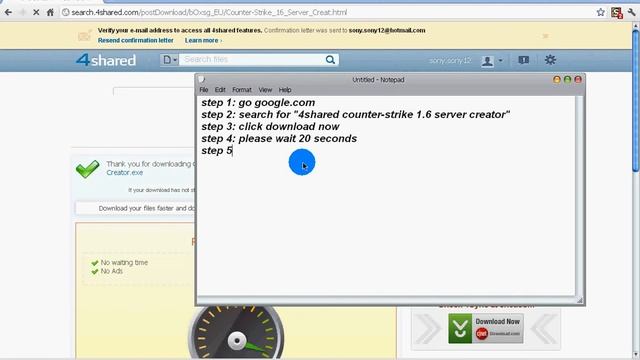Screen dimensions: 640x360
Task: Click the step 2 search instructions line
Action: pos(356,115)
